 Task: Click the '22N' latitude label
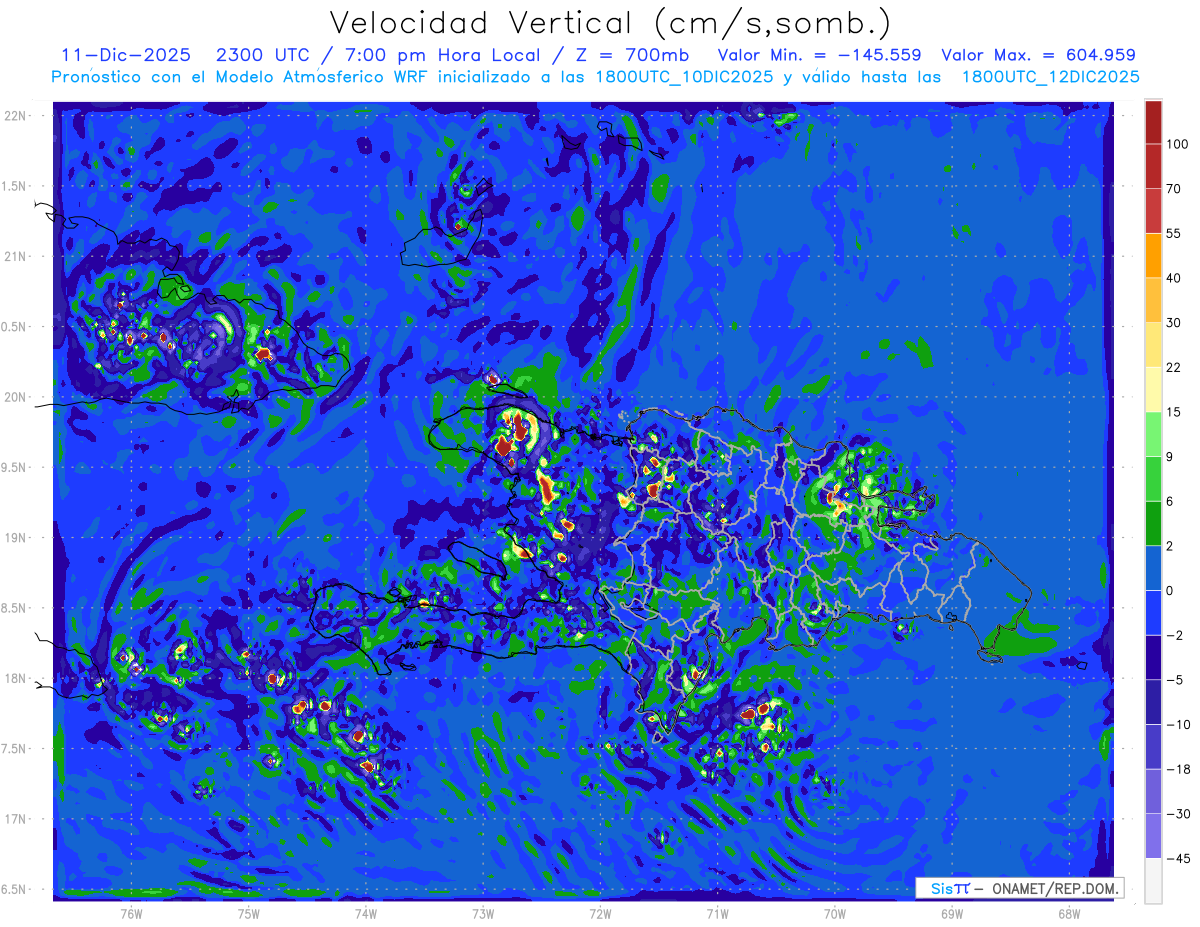click(16, 116)
